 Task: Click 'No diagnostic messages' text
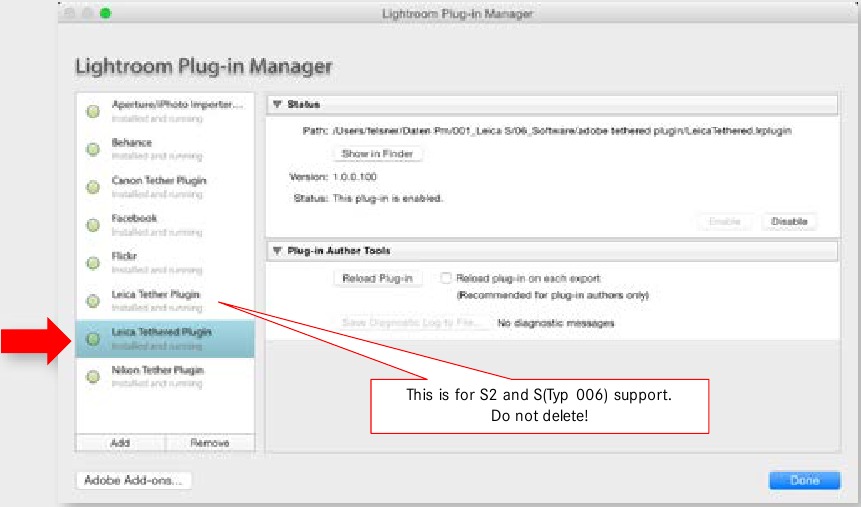click(556, 323)
